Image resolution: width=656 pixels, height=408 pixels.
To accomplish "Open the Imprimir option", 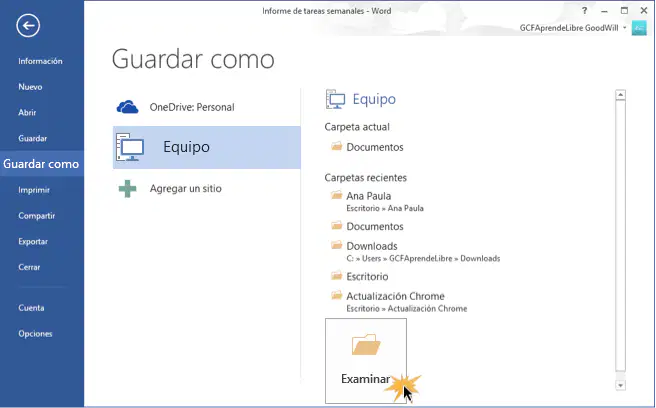I will pyautogui.click(x=34, y=190).
